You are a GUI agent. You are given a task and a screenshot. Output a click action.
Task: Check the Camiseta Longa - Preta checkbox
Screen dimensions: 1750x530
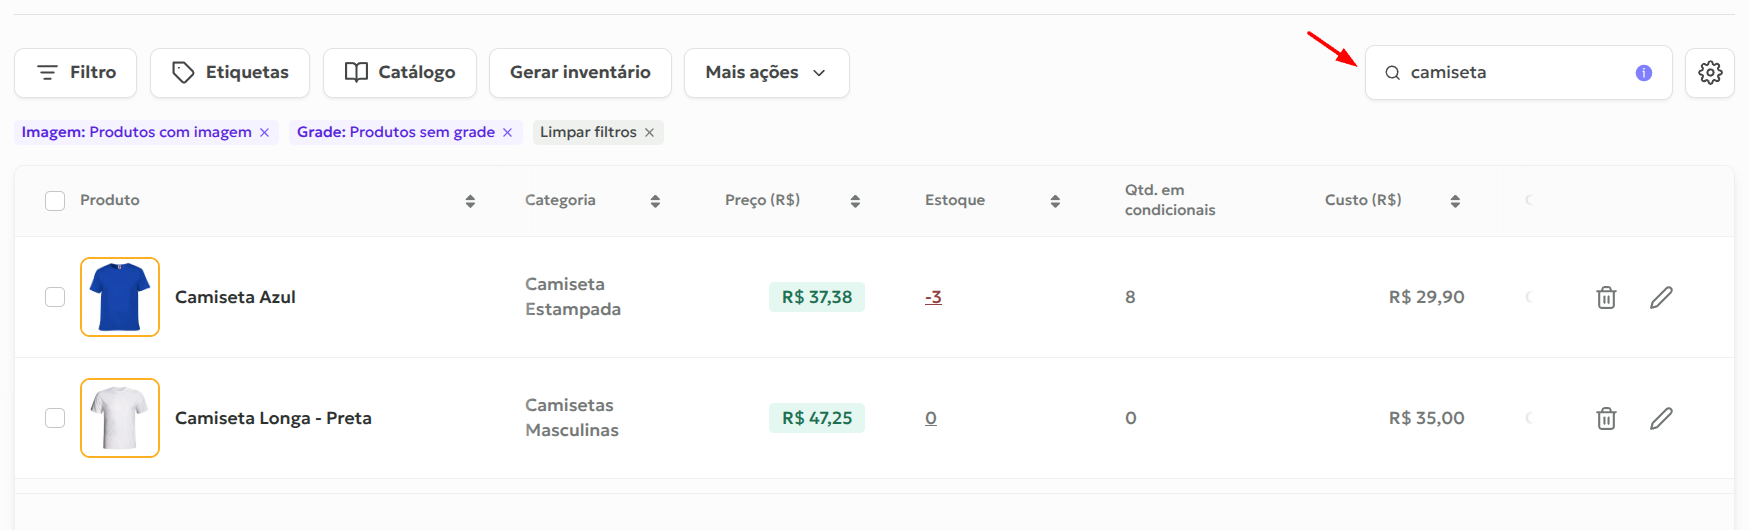pos(55,418)
